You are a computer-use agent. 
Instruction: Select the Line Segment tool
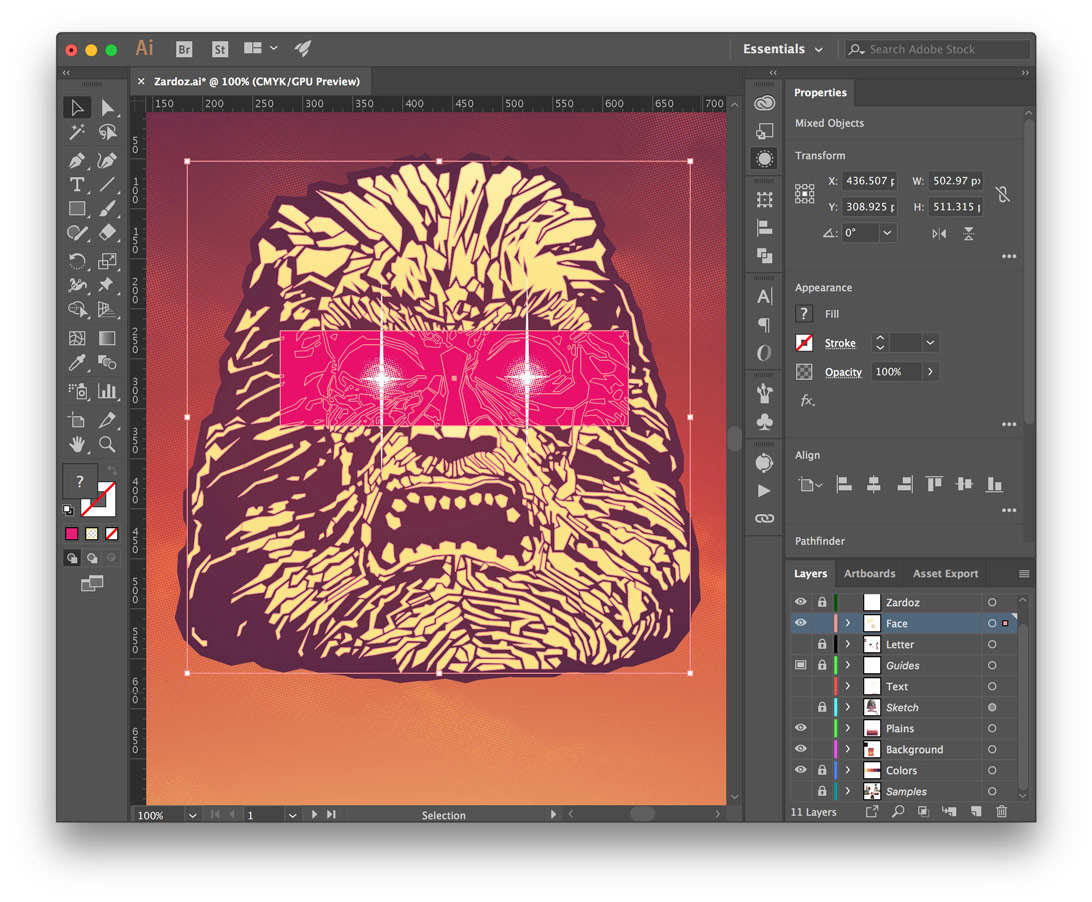107,185
